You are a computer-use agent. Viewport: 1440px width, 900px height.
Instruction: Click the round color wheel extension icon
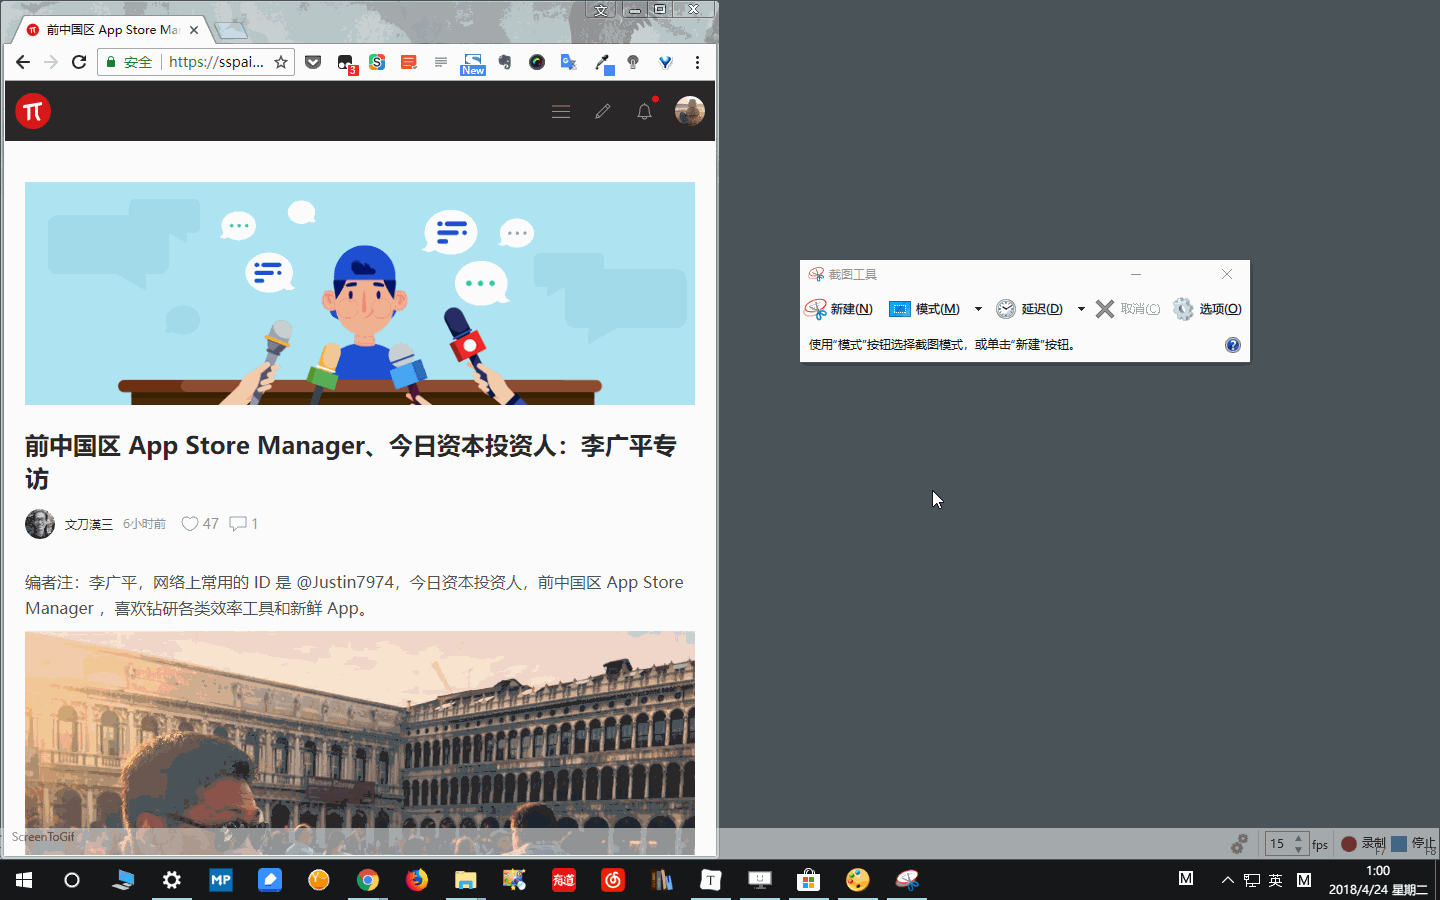pos(537,62)
